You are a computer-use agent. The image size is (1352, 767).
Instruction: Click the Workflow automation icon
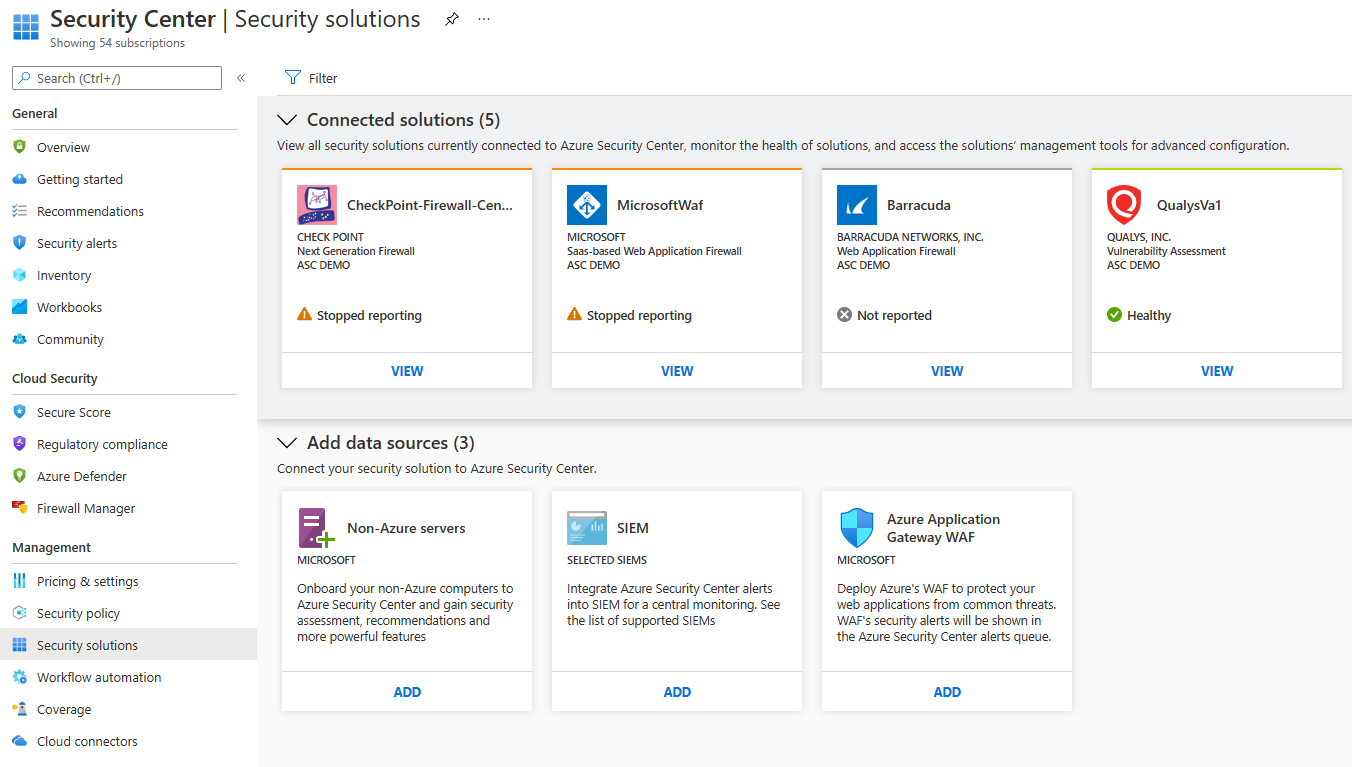click(x=19, y=677)
